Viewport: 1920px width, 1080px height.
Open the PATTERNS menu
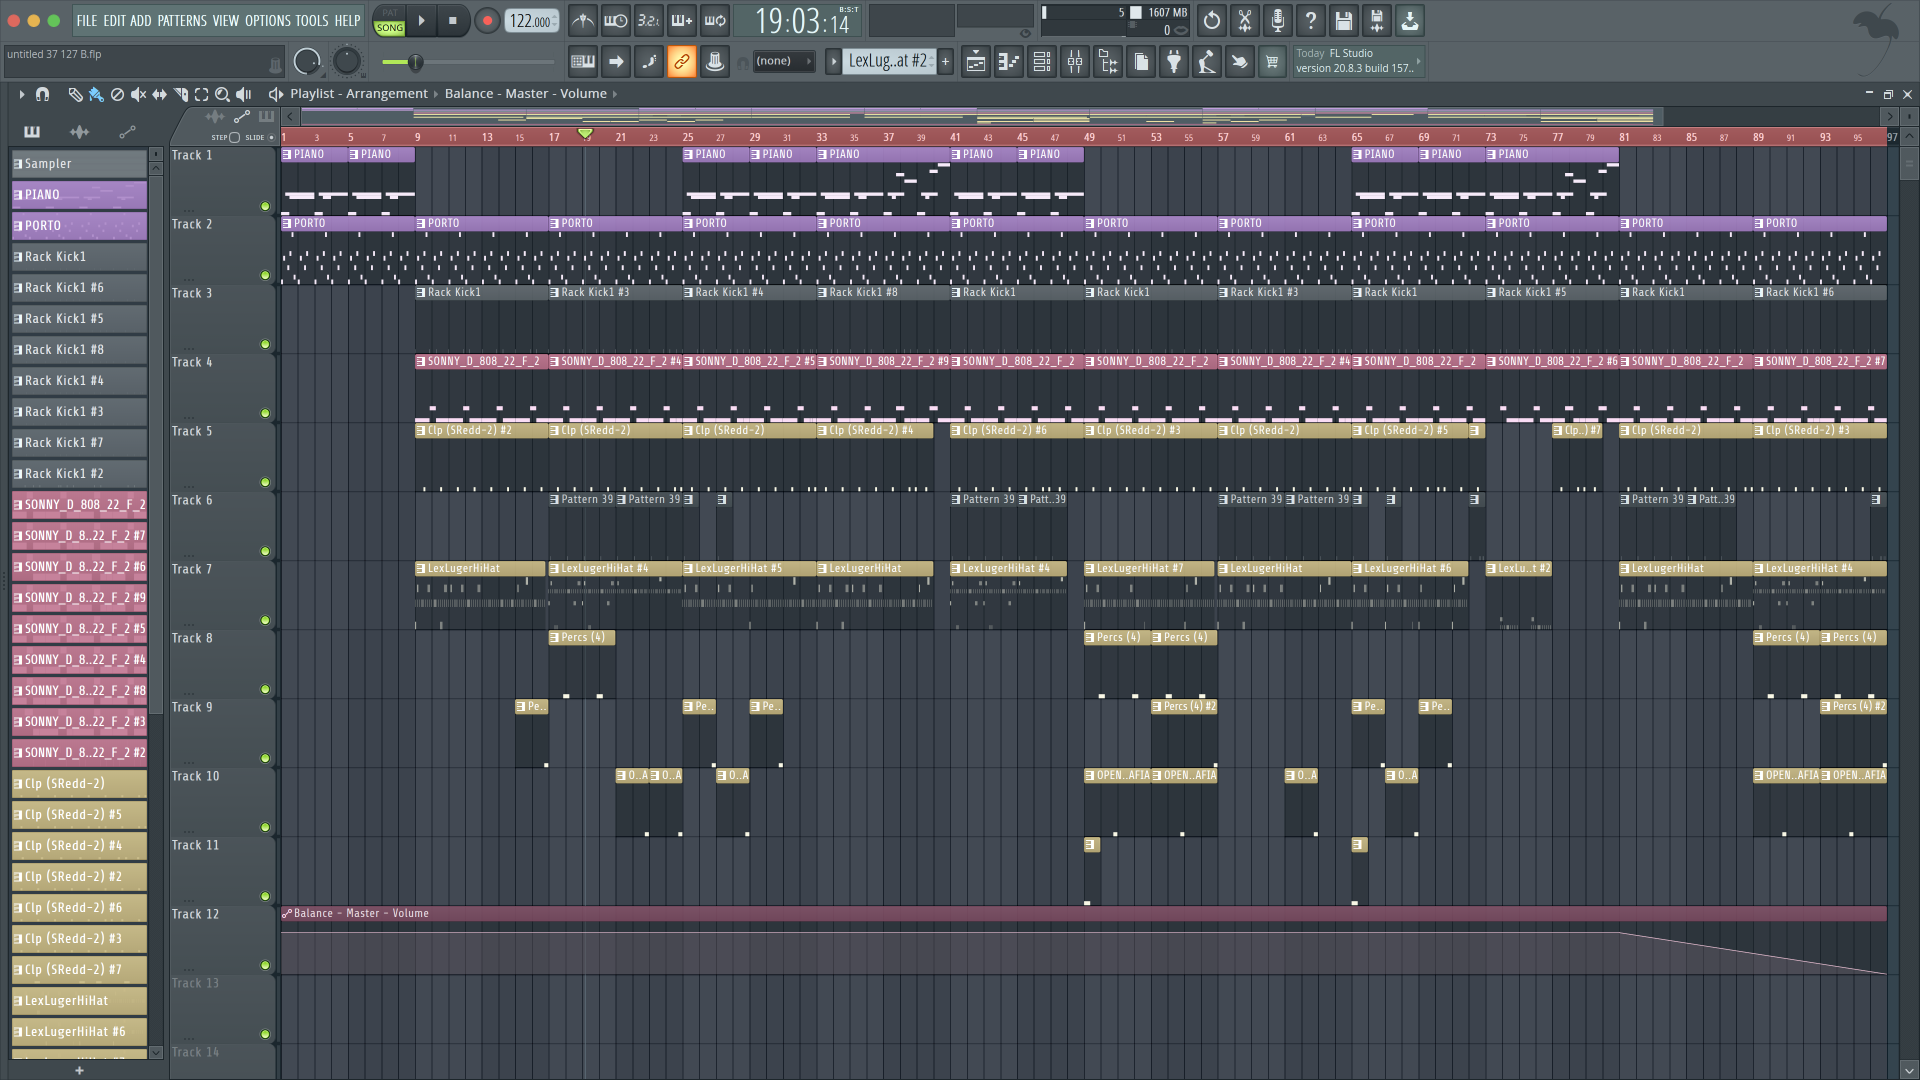(182, 20)
